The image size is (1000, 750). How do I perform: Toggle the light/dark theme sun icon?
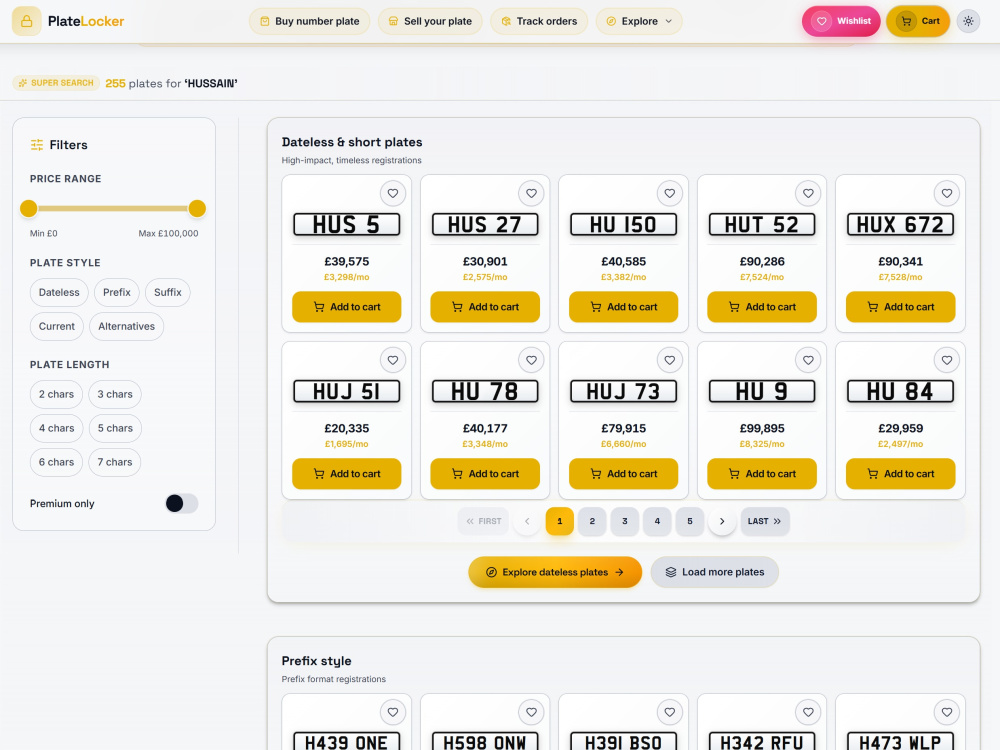click(x=968, y=21)
